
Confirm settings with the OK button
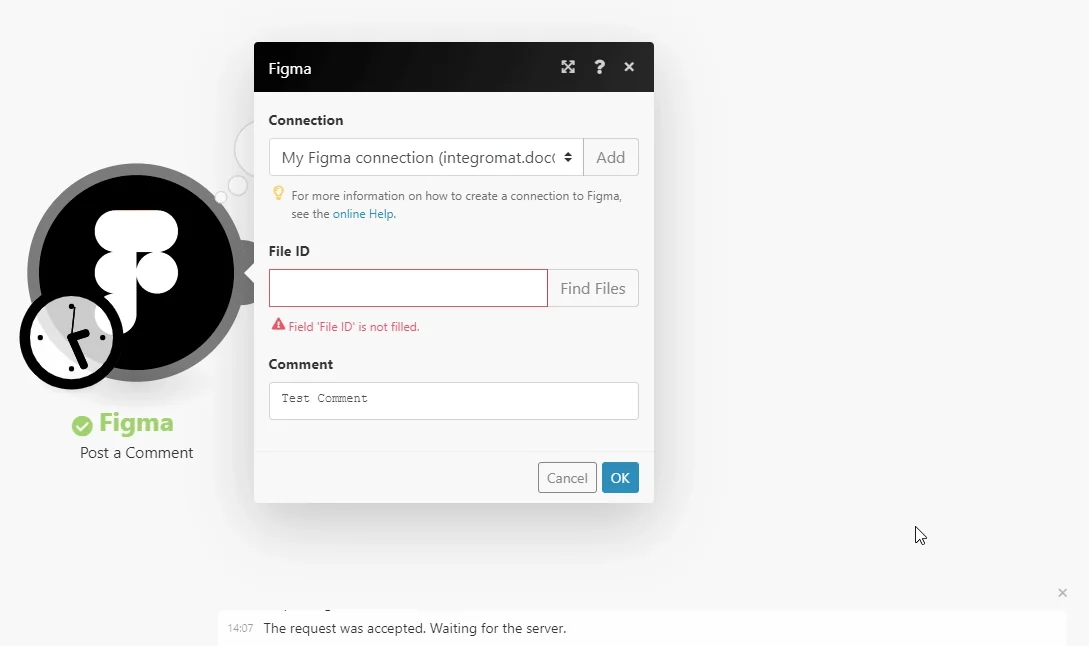pos(620,478)
